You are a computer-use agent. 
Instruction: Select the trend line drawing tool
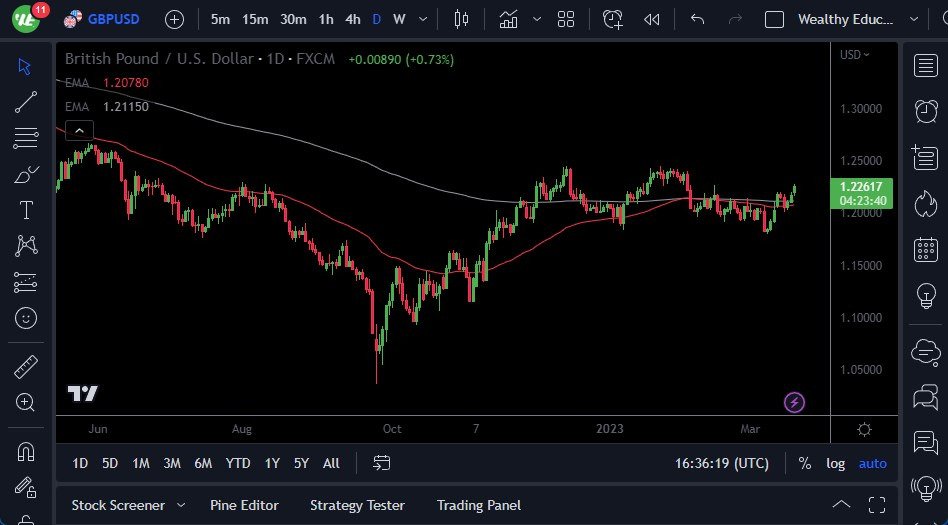pyautogui.click(x=26, y=101)
